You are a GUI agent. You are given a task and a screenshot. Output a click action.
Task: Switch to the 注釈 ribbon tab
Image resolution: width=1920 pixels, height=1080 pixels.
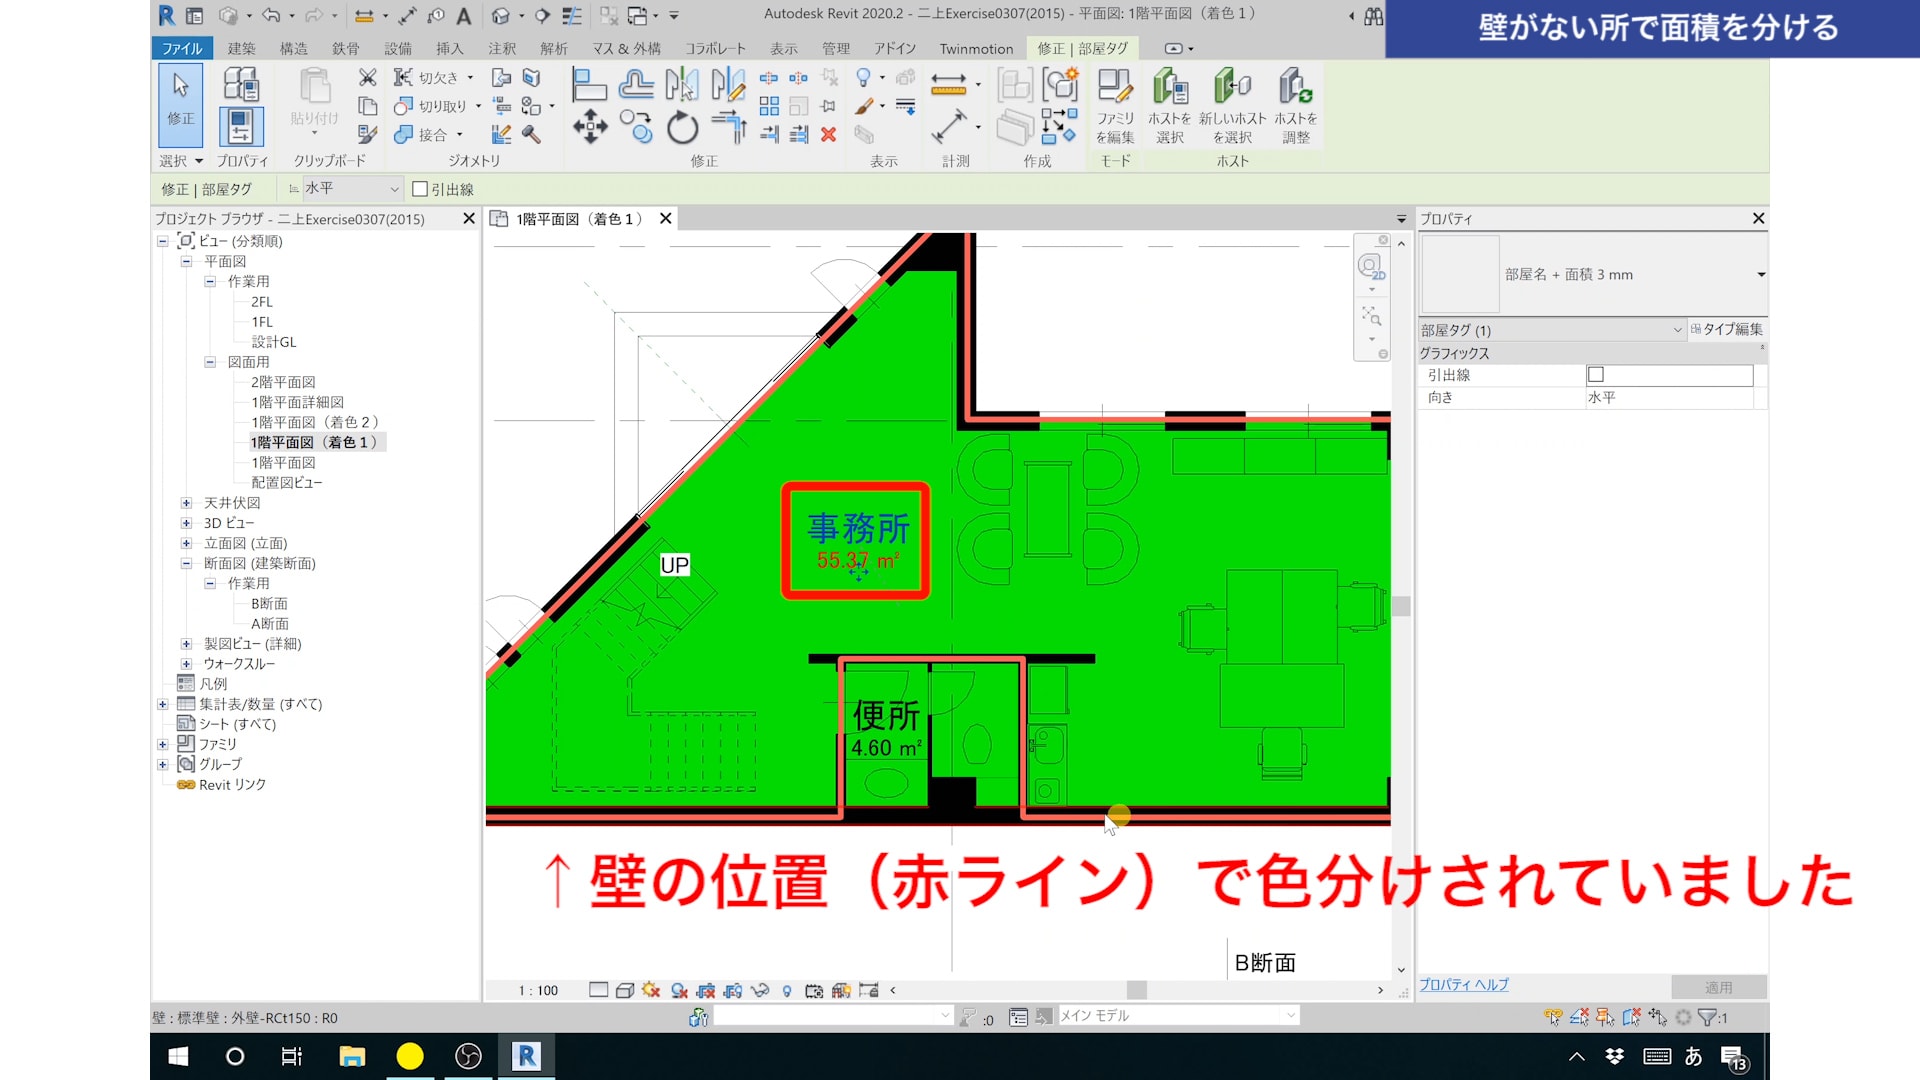coord(502,48)
